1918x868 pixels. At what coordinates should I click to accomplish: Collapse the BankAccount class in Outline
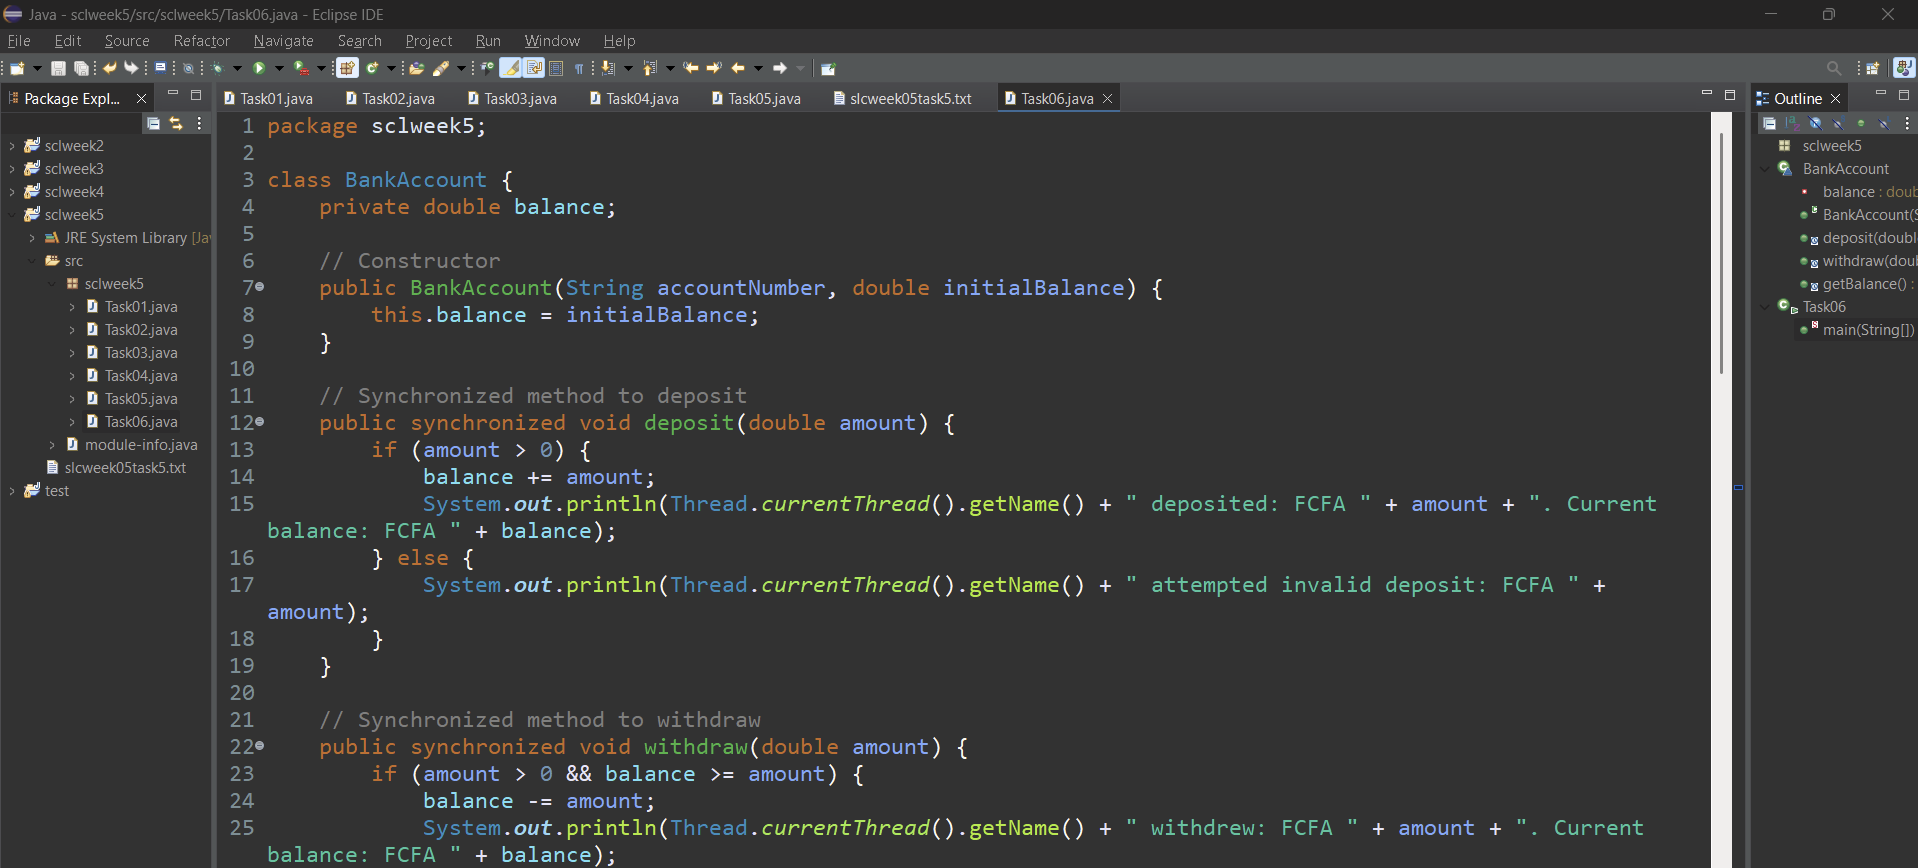tap(1765, 169)
